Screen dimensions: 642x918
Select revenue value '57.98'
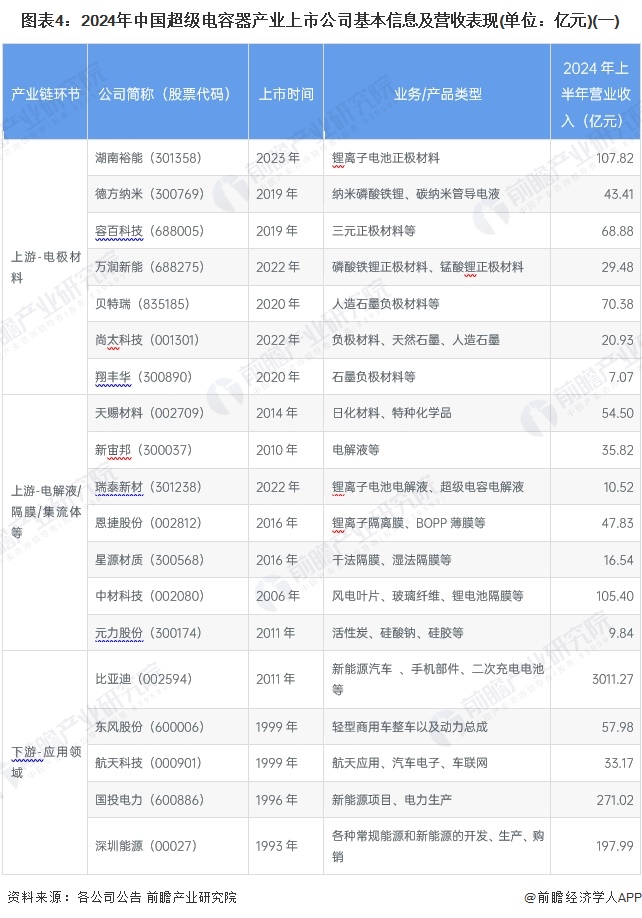[x=617, y=727]
